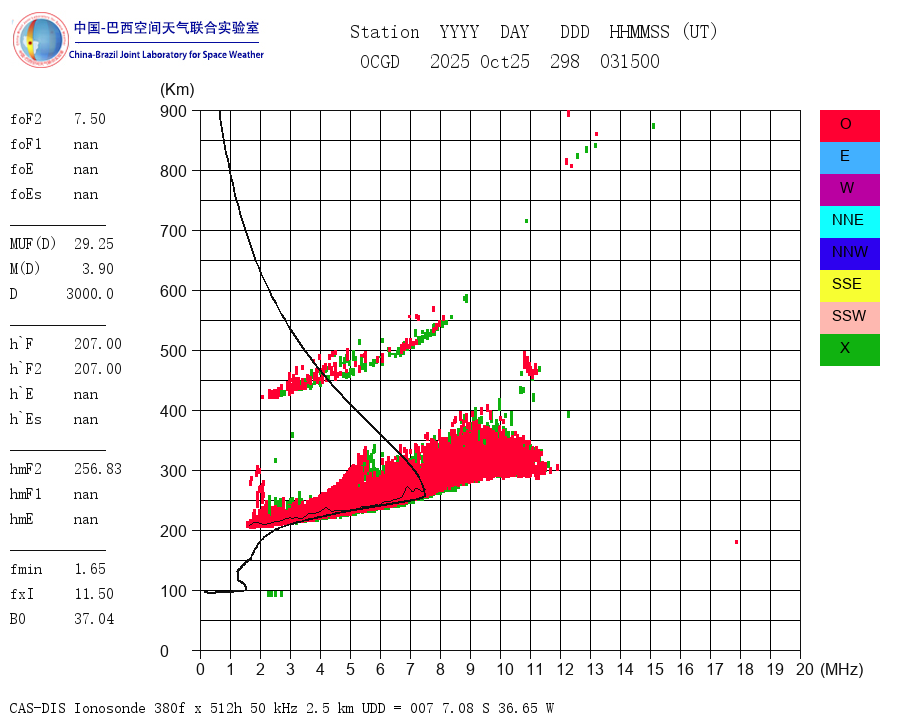This screenshot has height=720, width=900.
Task: Click the 20 MHz x-axis tick label
Action: (805, 669)
